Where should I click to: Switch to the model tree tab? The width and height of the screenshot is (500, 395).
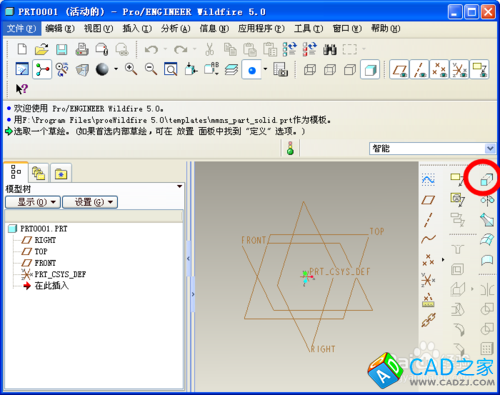pyautogui.click(x=16, y=172)
